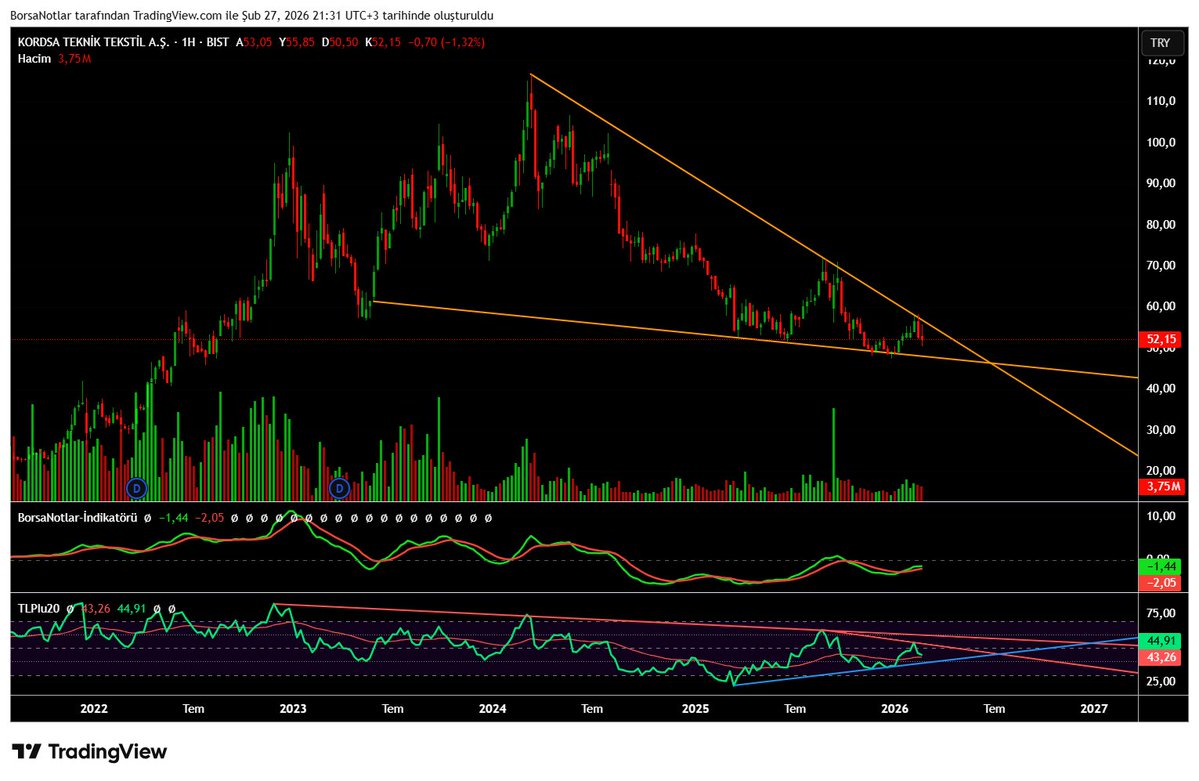Click the Y55,85 high value
Viewport: 1199px width, 781px height.
coord(296,43)
